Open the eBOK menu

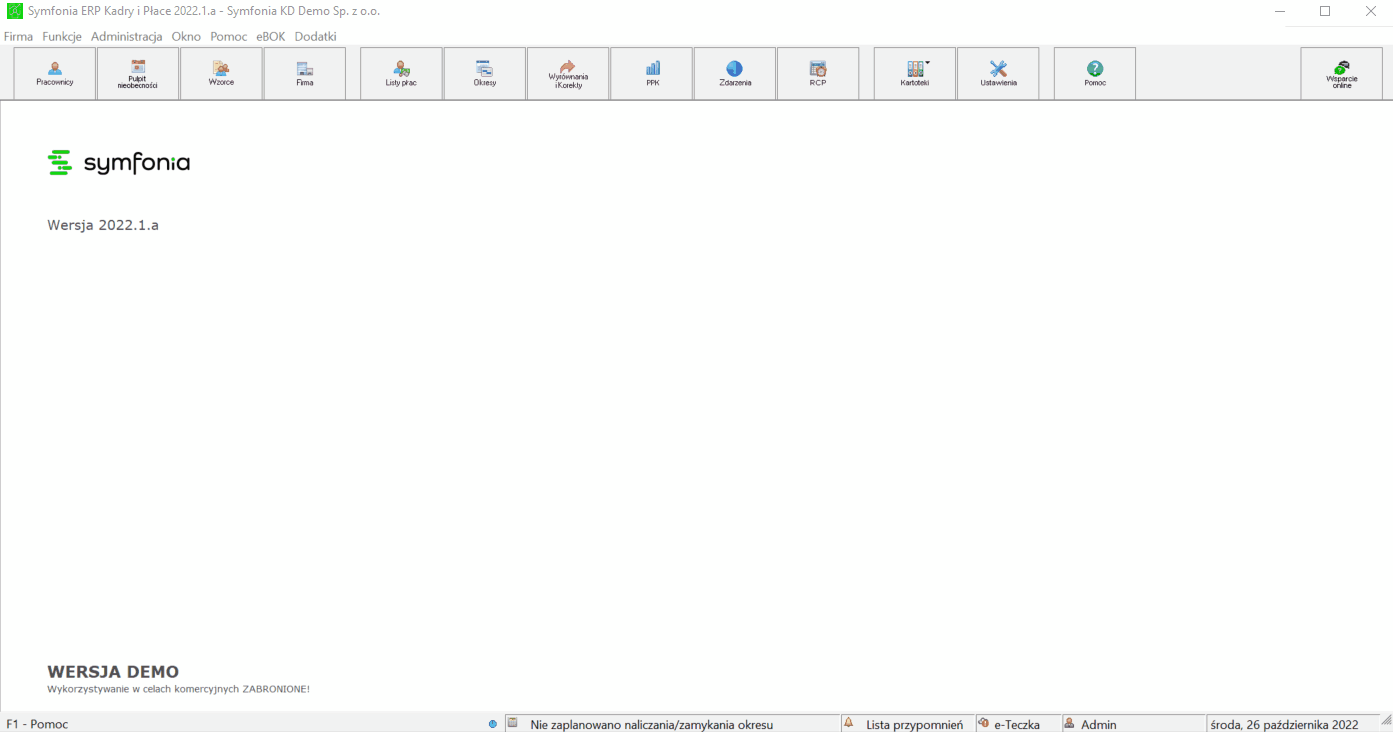tap(271, 36)
